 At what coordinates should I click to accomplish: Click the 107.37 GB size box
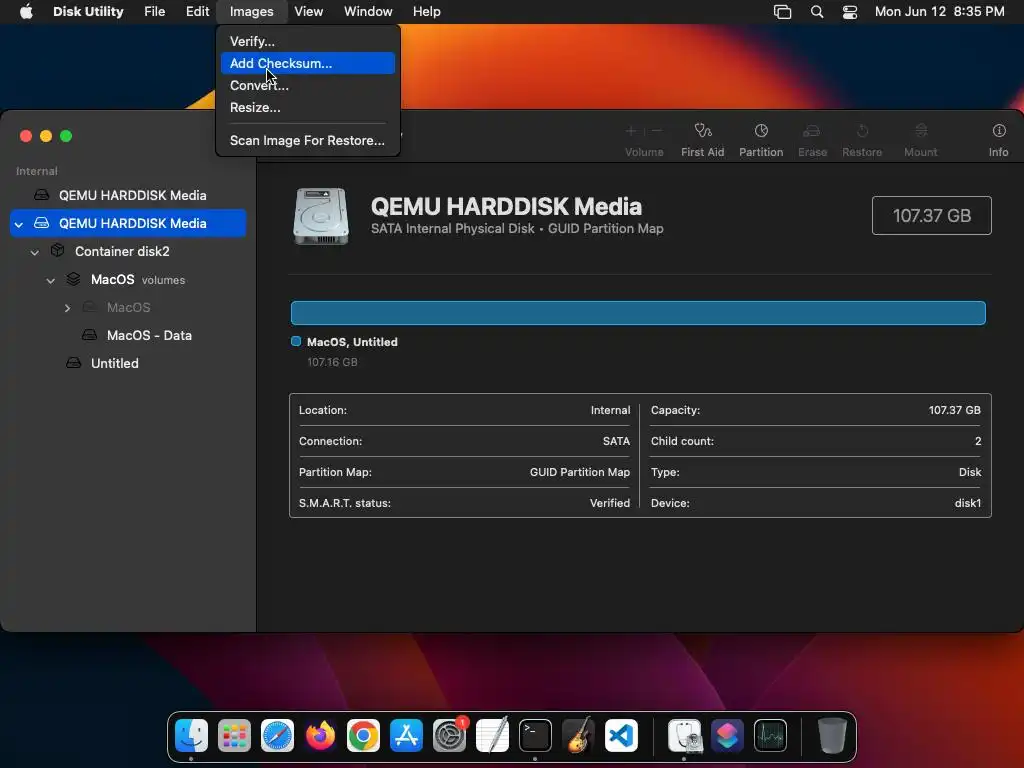click(x=932, y=216)
